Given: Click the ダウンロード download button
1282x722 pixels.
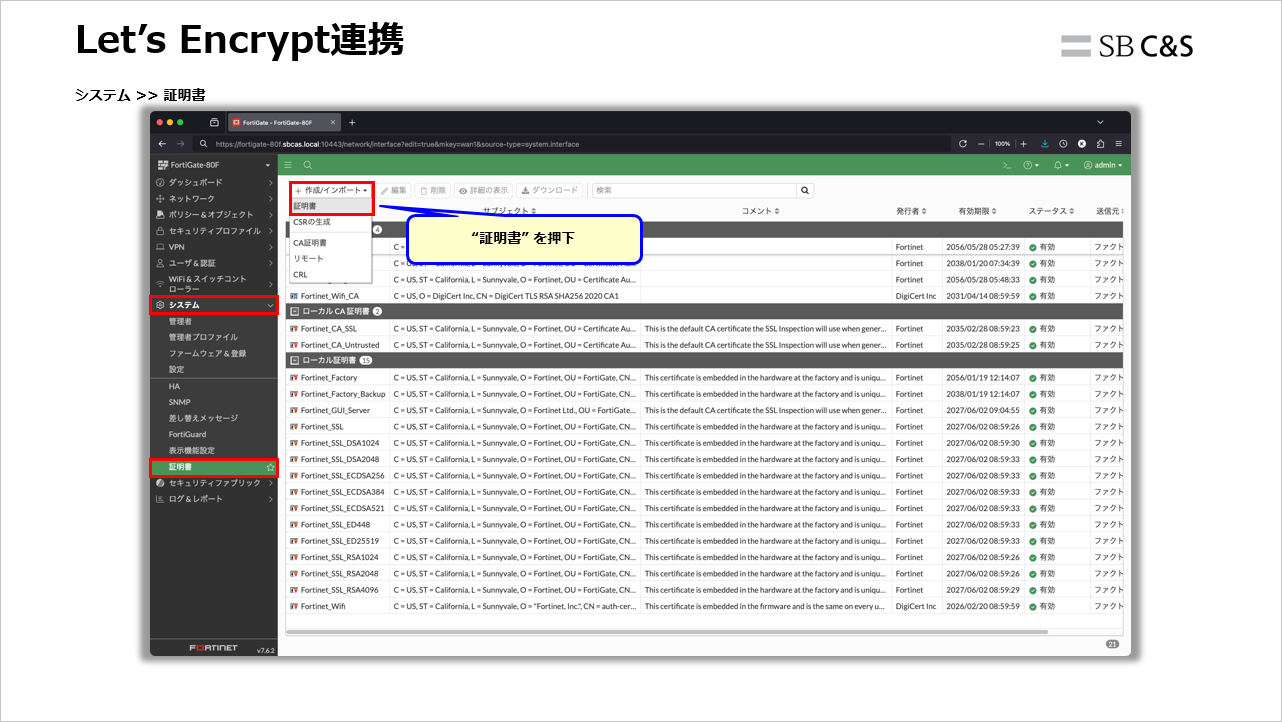Looking at the screenshot, I should [x=549, y=190].
